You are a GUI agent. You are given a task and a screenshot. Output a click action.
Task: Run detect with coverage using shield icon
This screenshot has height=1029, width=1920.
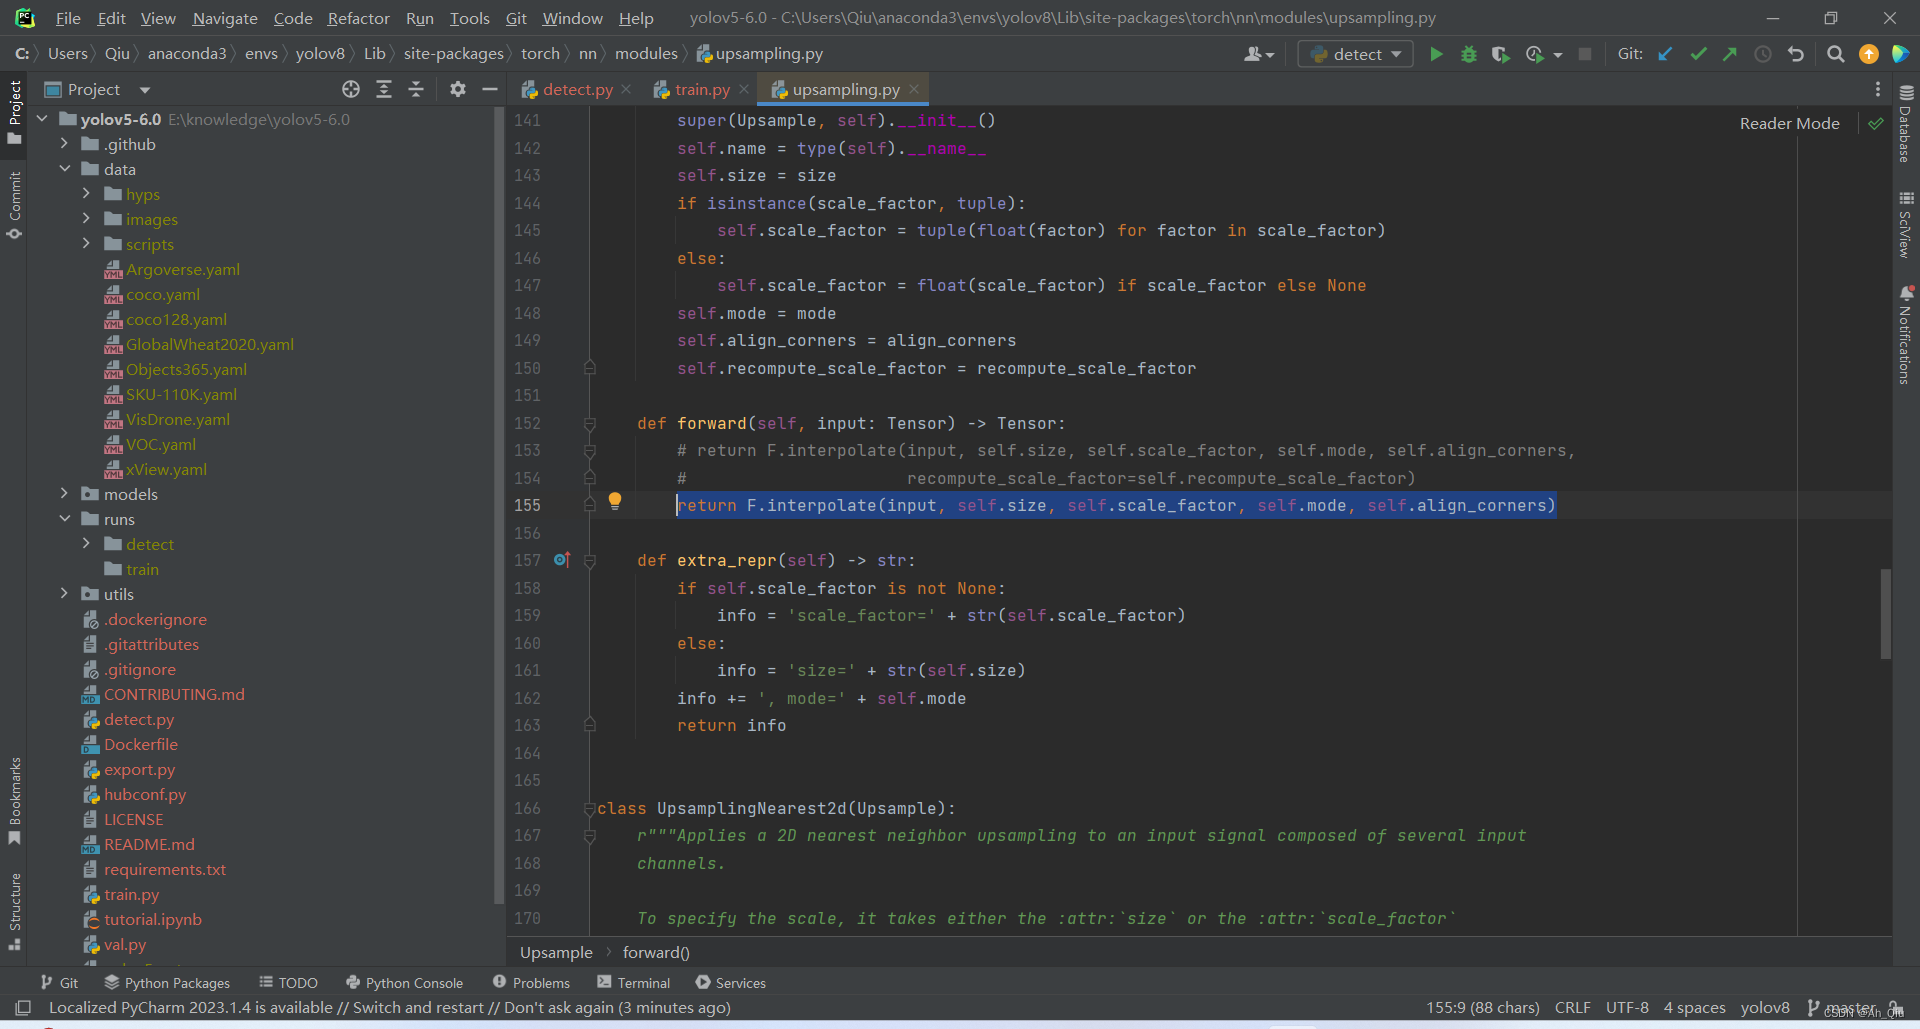pos(1500,54)
